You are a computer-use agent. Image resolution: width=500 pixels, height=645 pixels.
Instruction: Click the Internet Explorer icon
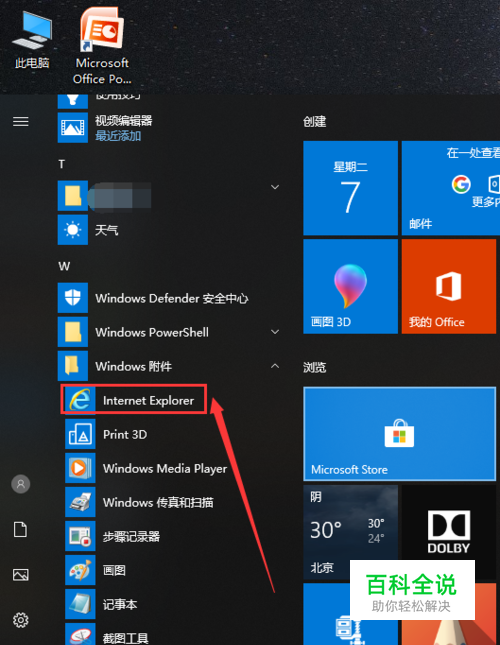(80, 399)
